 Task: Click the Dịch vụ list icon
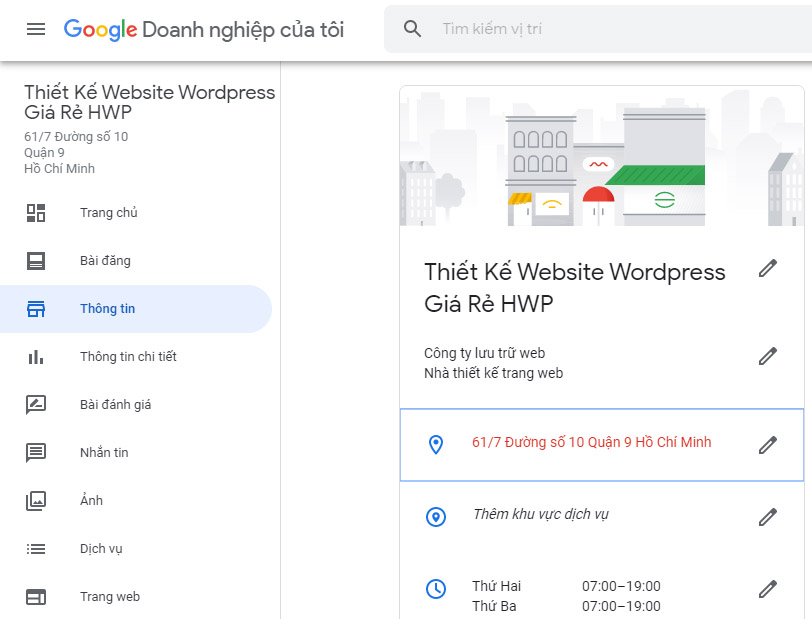point(36,549)
